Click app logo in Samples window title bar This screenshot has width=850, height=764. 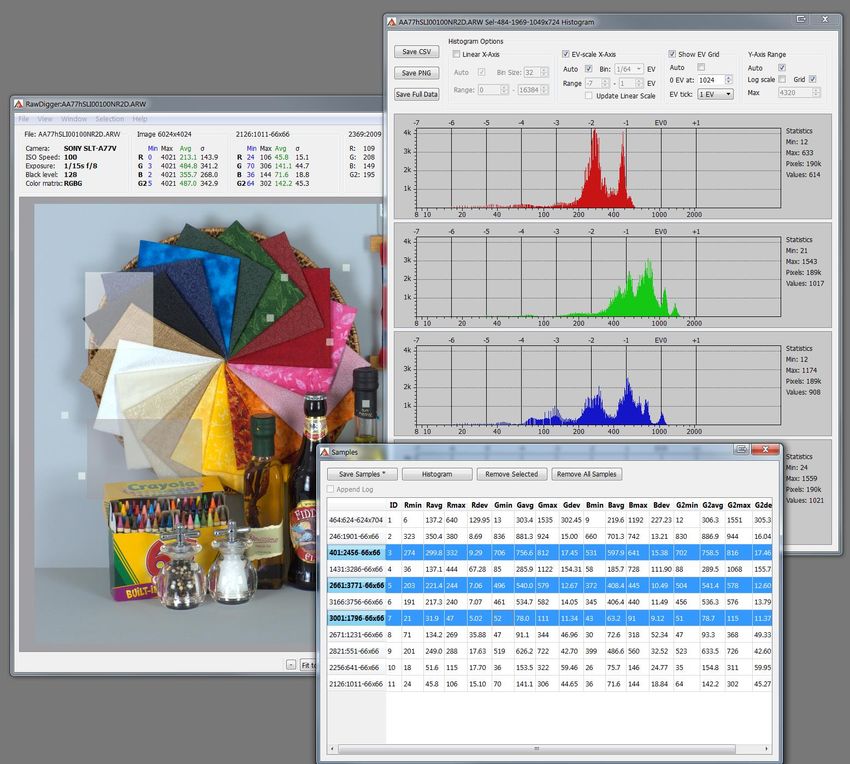tap(325, 452)
